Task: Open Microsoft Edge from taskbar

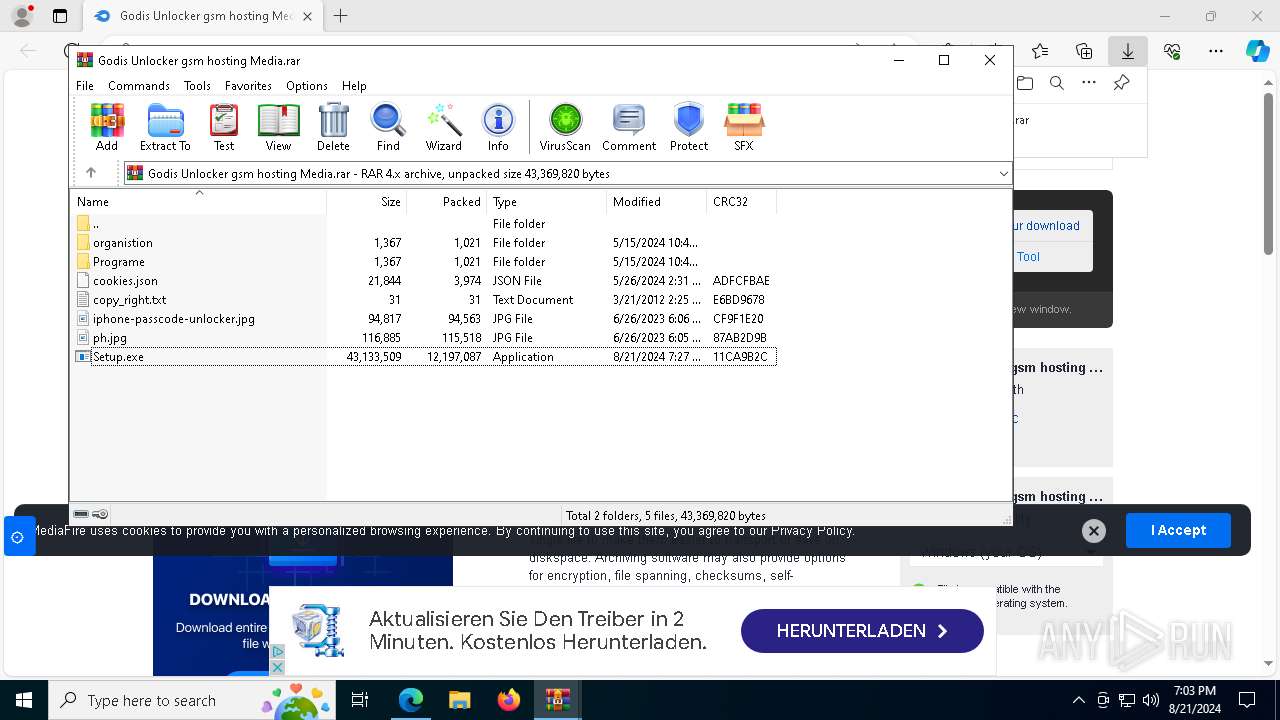Action: click(x=411, y=700)
